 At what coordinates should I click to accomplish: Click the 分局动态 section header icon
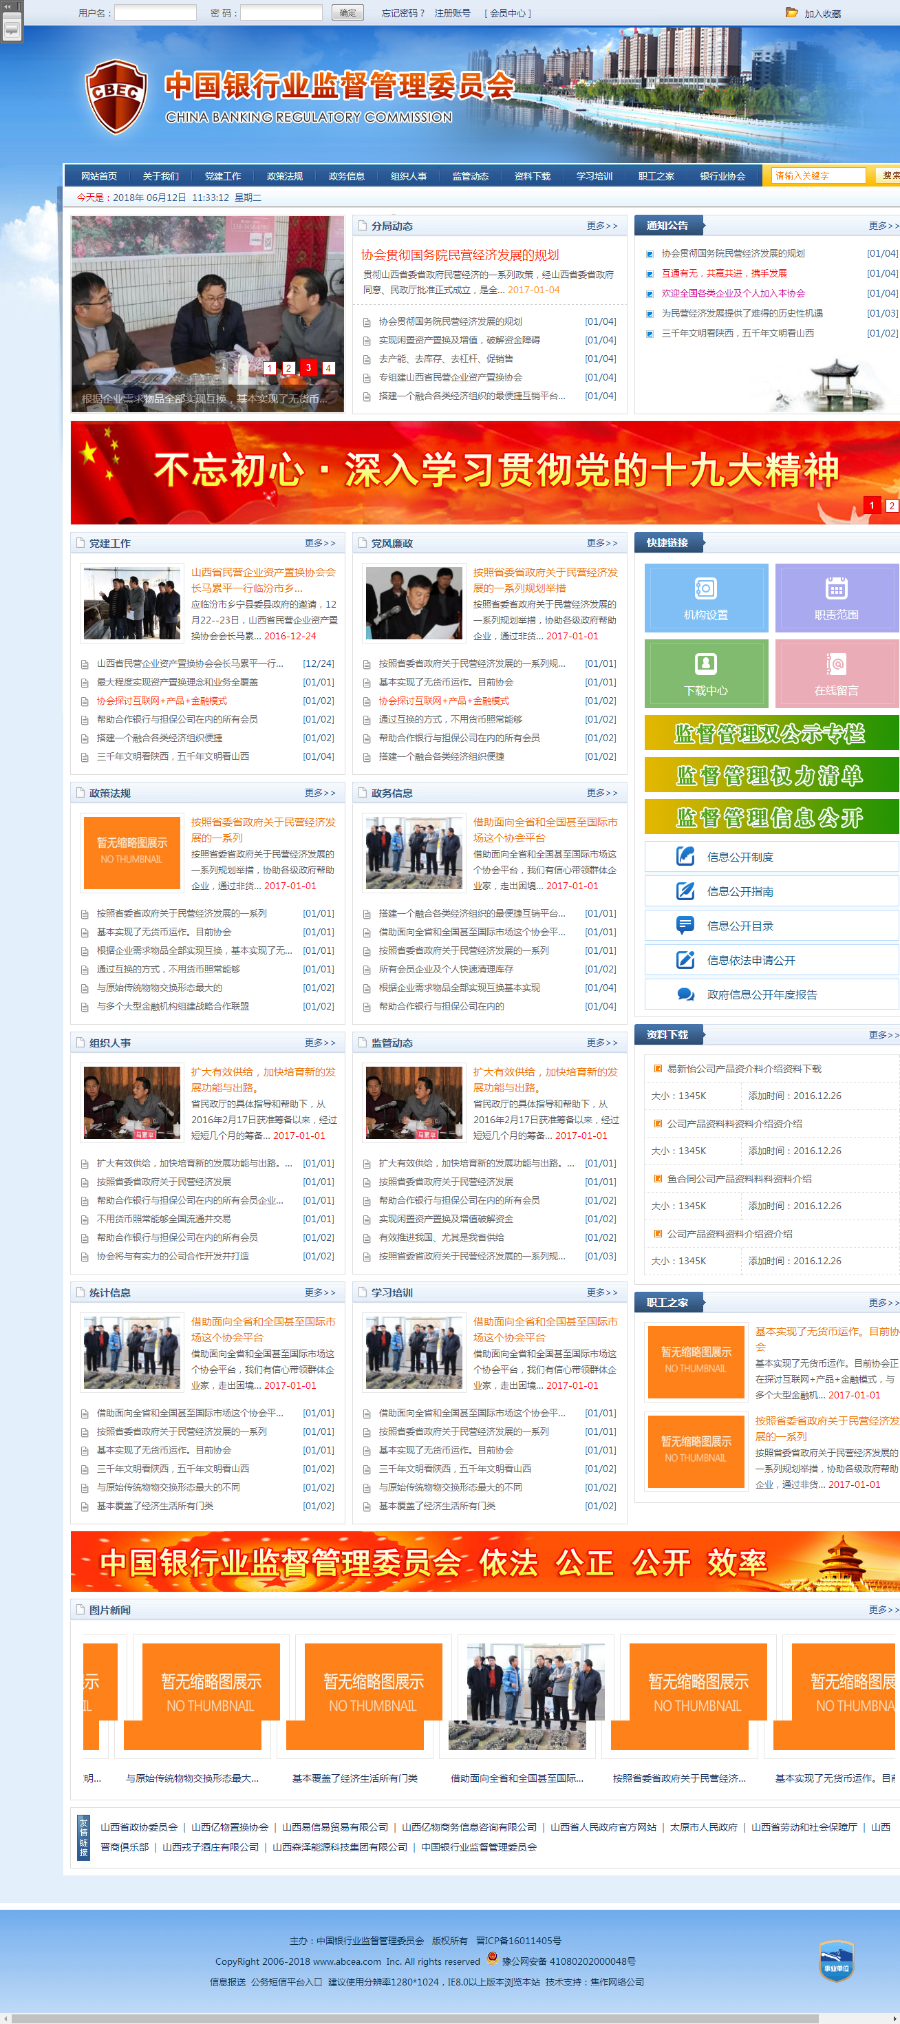363,226
